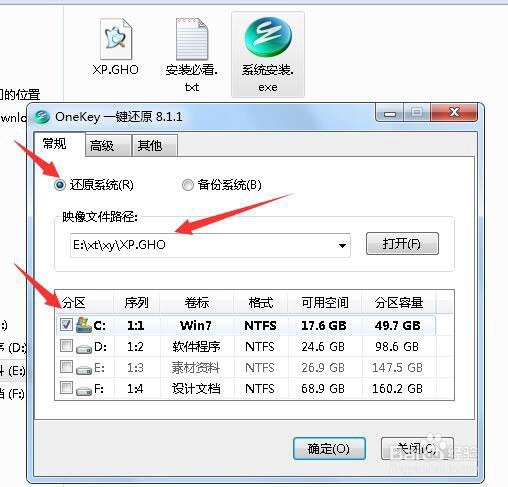Click the 格式 column header
Viewport: 508px width, 487px height.
click(261, 302)
